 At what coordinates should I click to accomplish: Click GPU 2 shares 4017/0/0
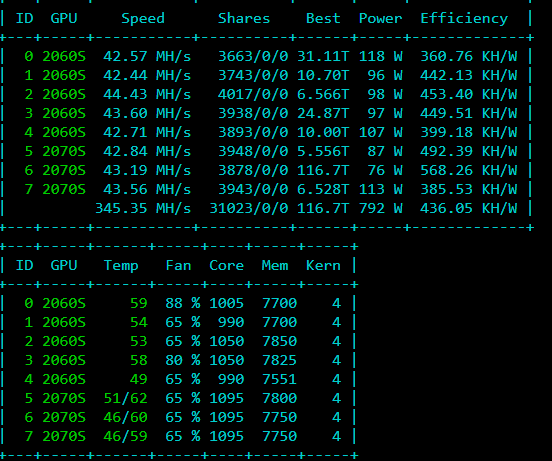click(253, 94)
